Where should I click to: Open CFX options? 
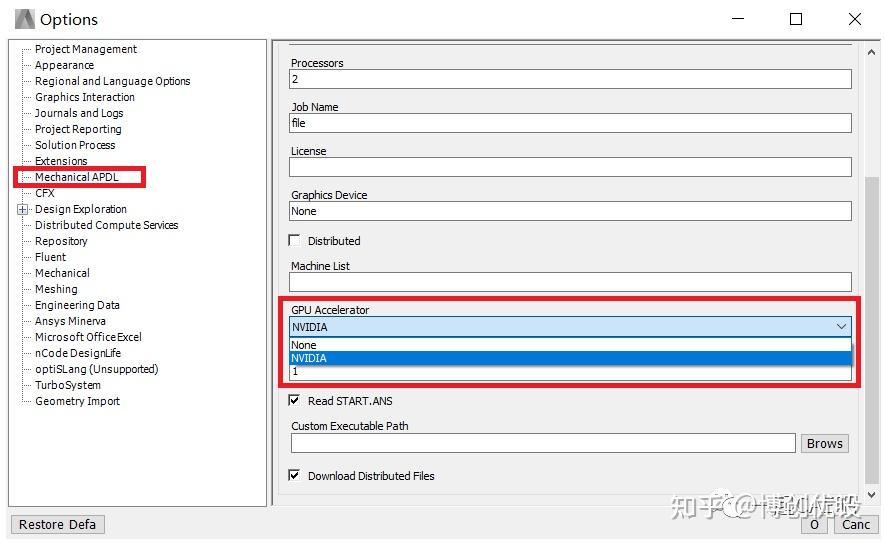point(45,193)
